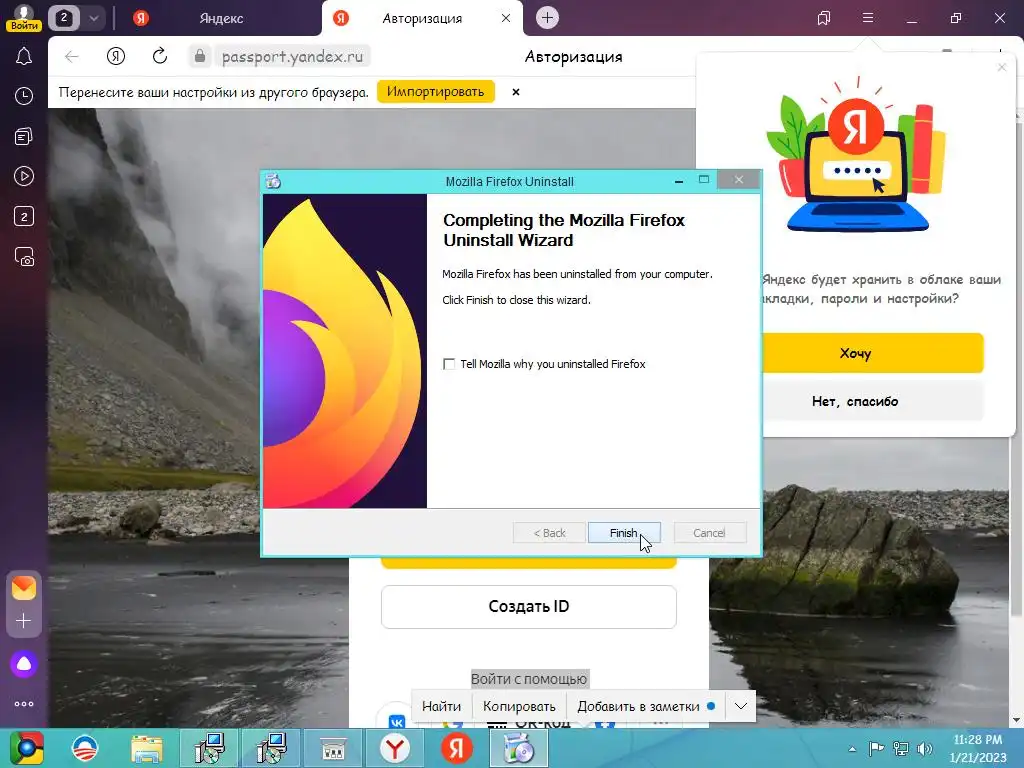The height and width of the screenshot is (768, 1024).
Task: Check 'Tell Mozilla why you uninstalled Firefox'
Action: click(449, 364)
